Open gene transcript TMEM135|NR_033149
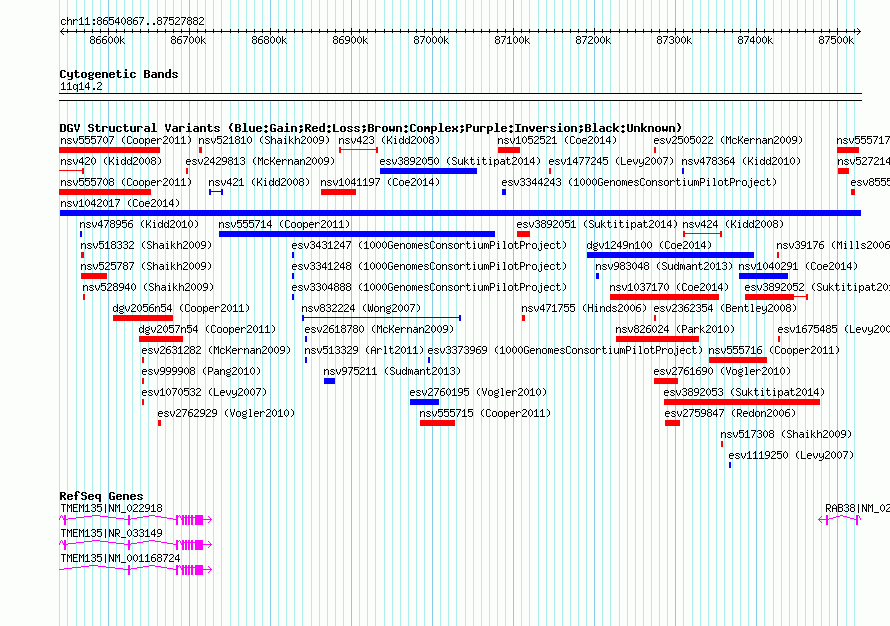The height and width of the screenshot is (626, 890). [x=111, y=533]
